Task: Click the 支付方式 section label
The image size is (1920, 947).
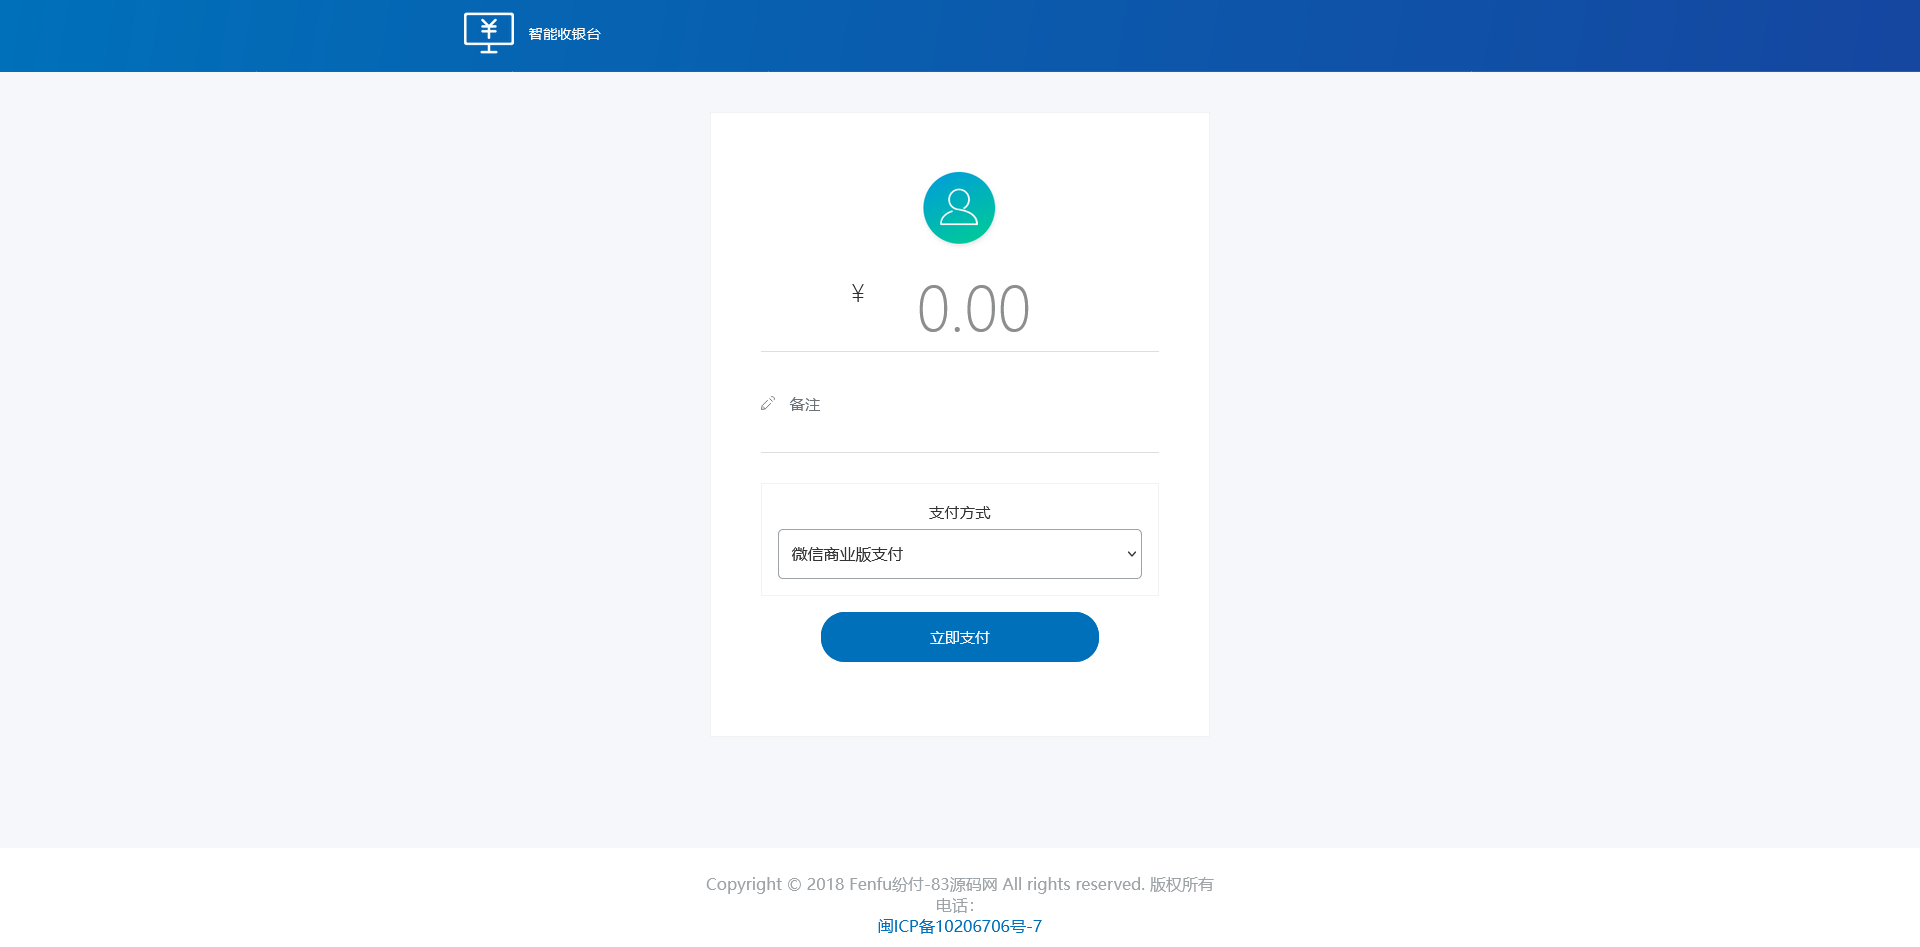Action: (960, 512)
